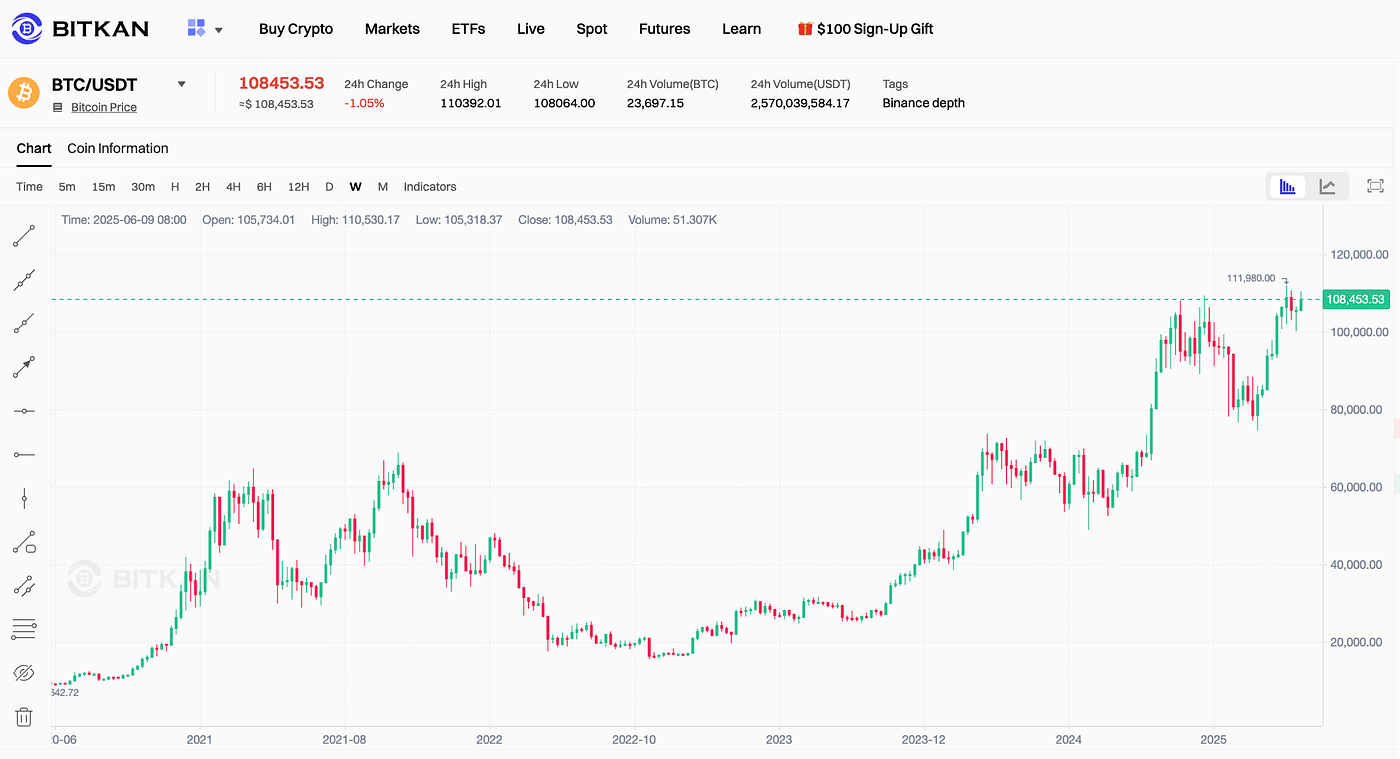
Task: Open the ETFs menu
Action: pyautogui.click(x=468, y=29)
